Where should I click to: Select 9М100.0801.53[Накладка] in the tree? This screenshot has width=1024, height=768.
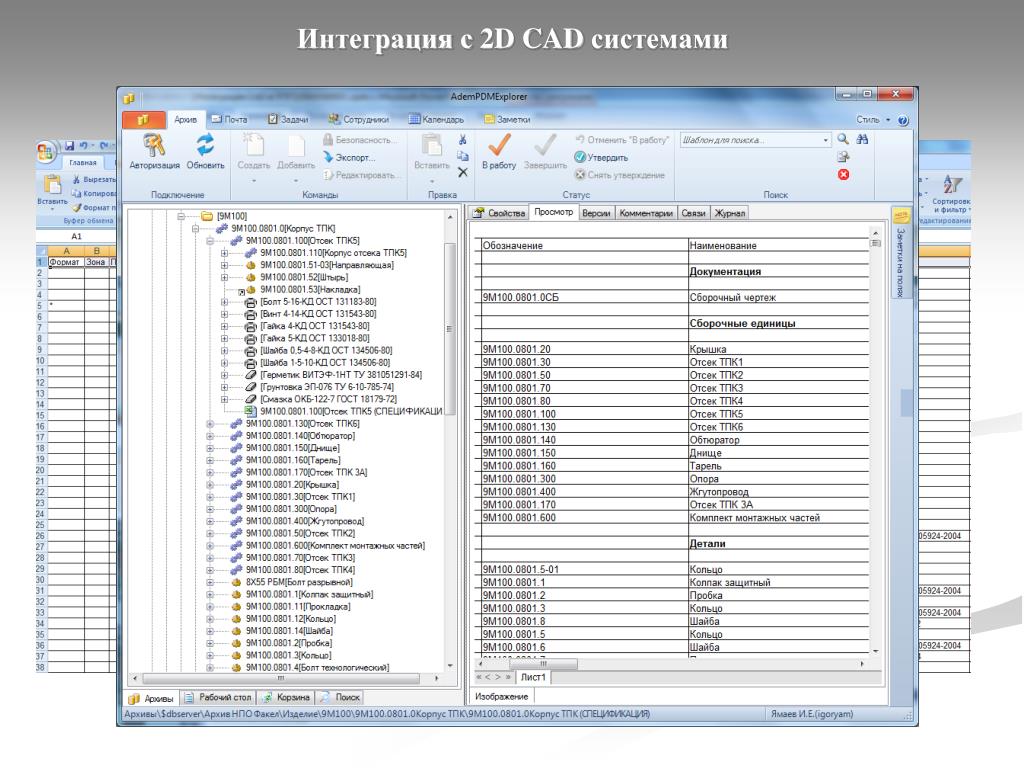tap(310, 289)
